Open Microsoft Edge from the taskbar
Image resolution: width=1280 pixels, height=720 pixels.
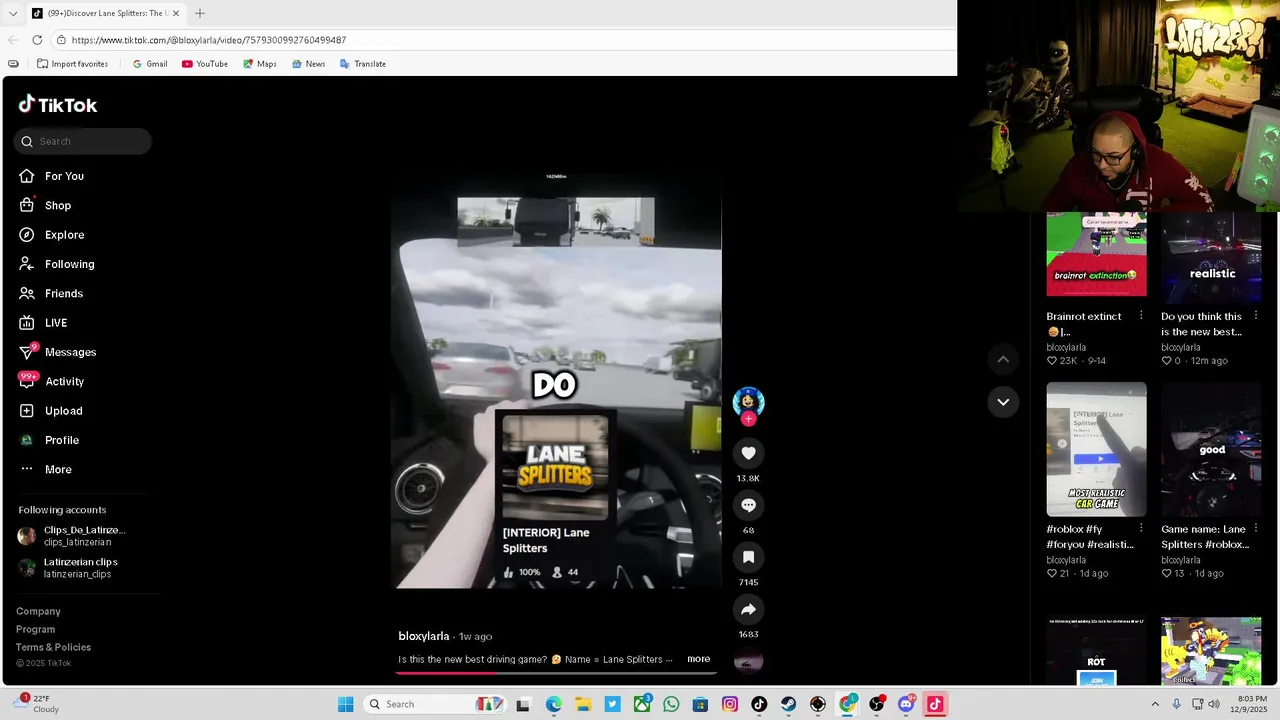553,704
